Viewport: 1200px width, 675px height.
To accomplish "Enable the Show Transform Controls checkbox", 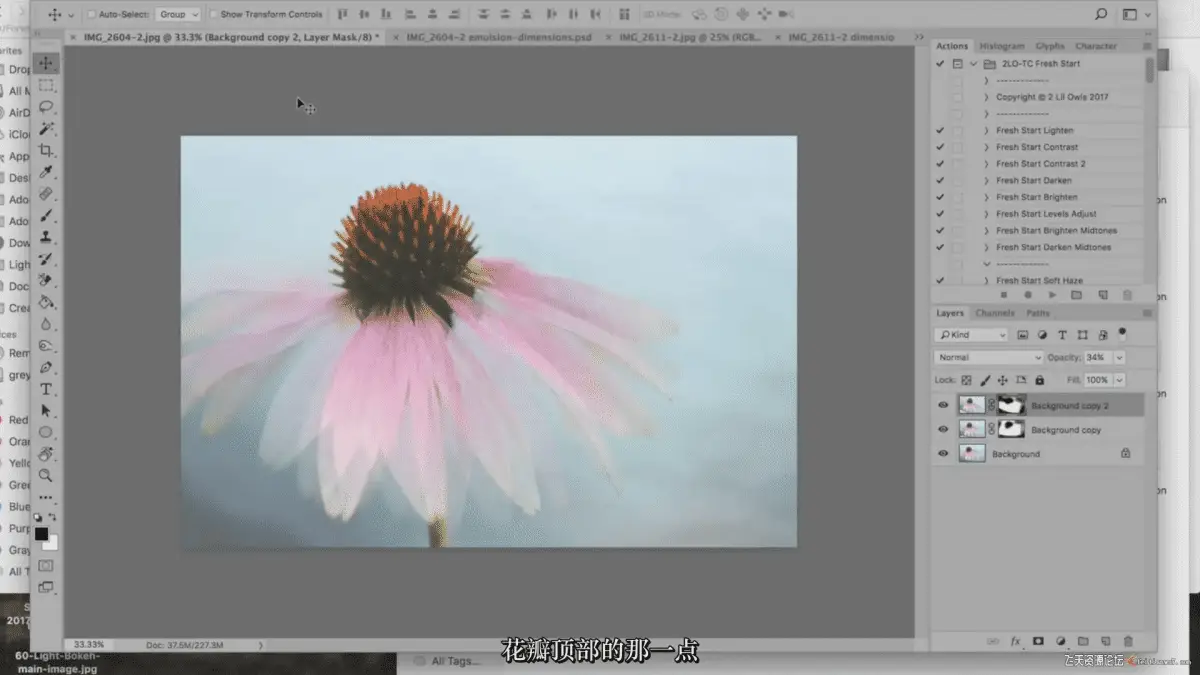I will pos(214,14).
